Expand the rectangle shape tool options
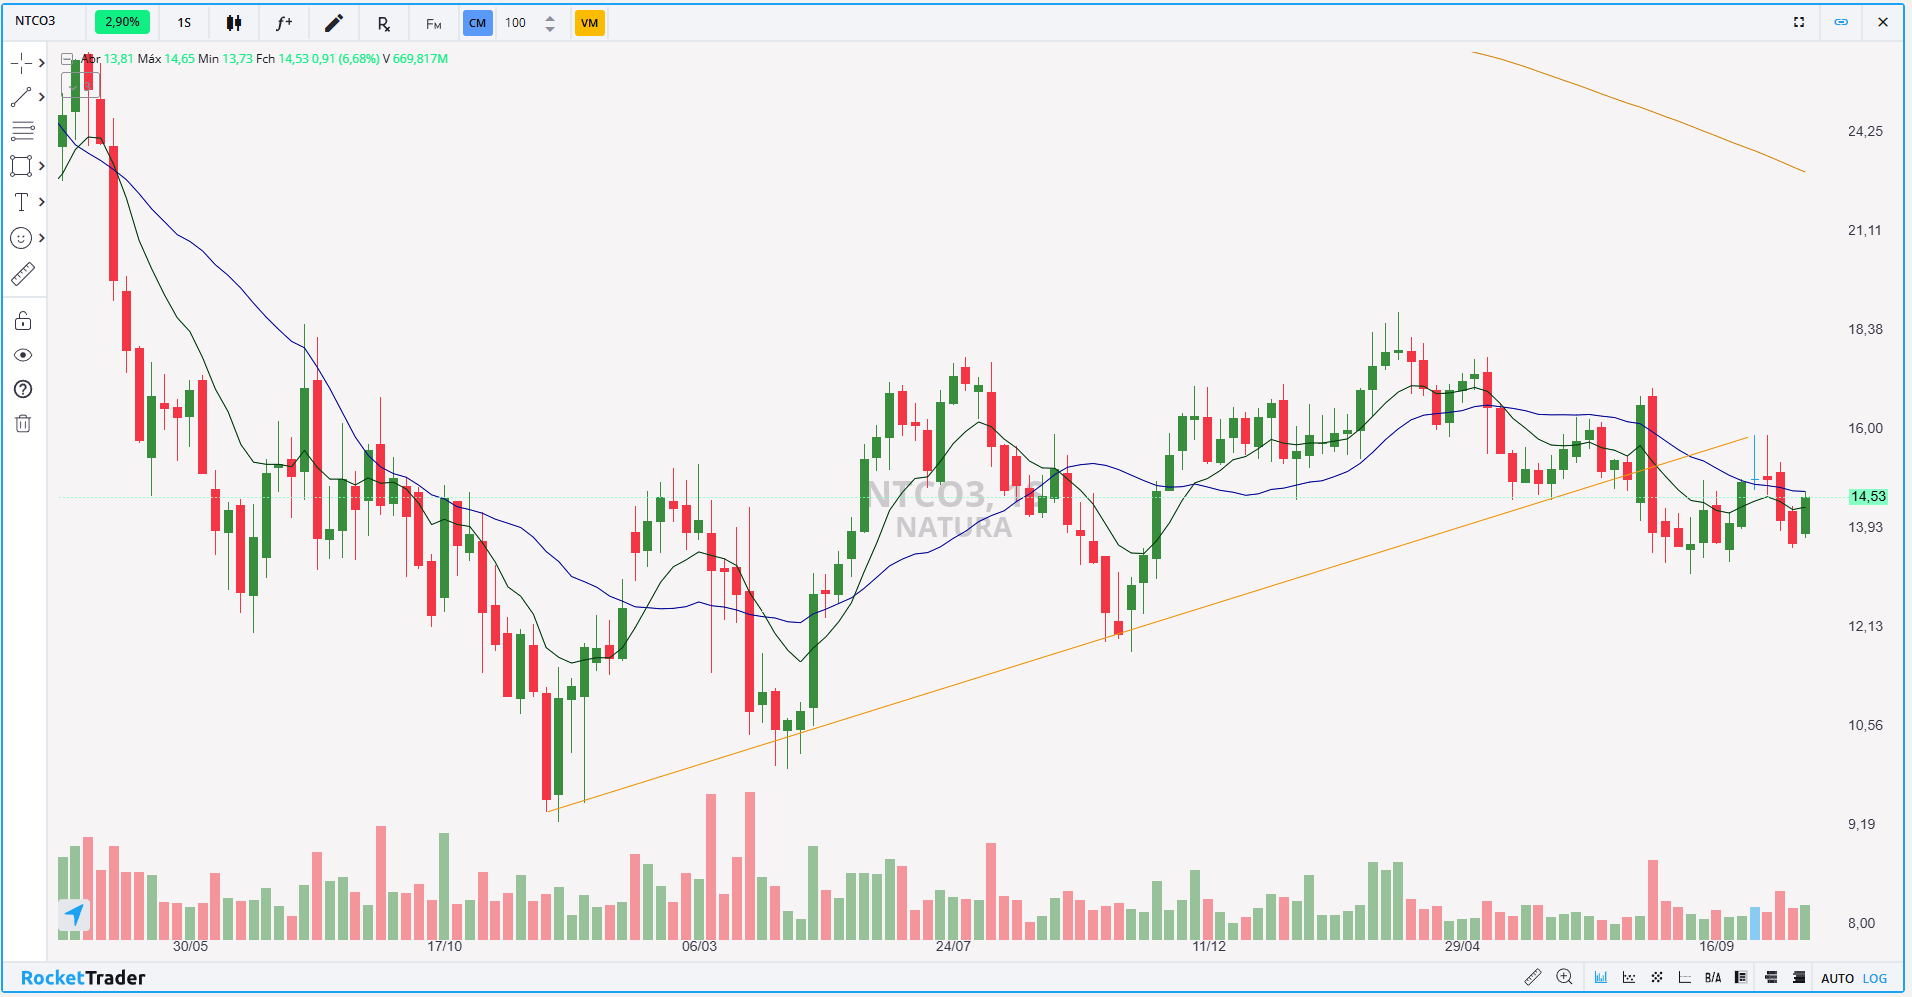The height and width of the screenshot is (997, 1912). [41, 166]
